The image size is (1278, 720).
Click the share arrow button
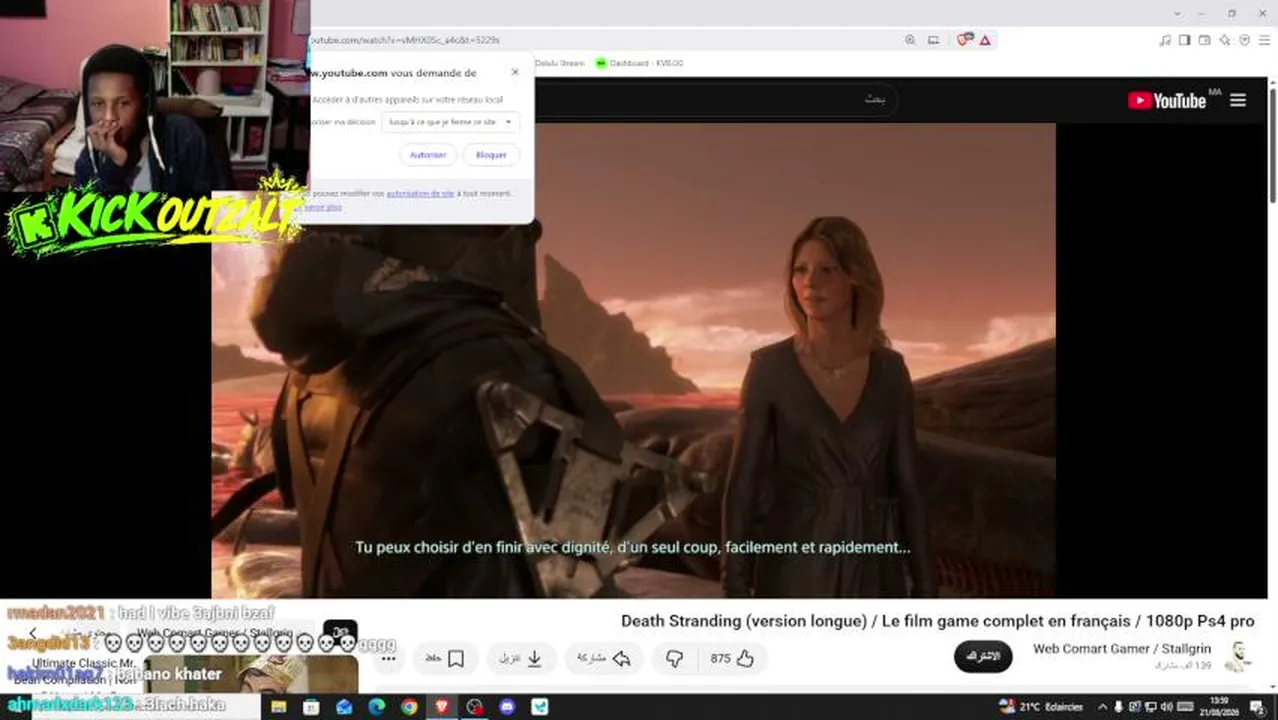tap(603, 658)
